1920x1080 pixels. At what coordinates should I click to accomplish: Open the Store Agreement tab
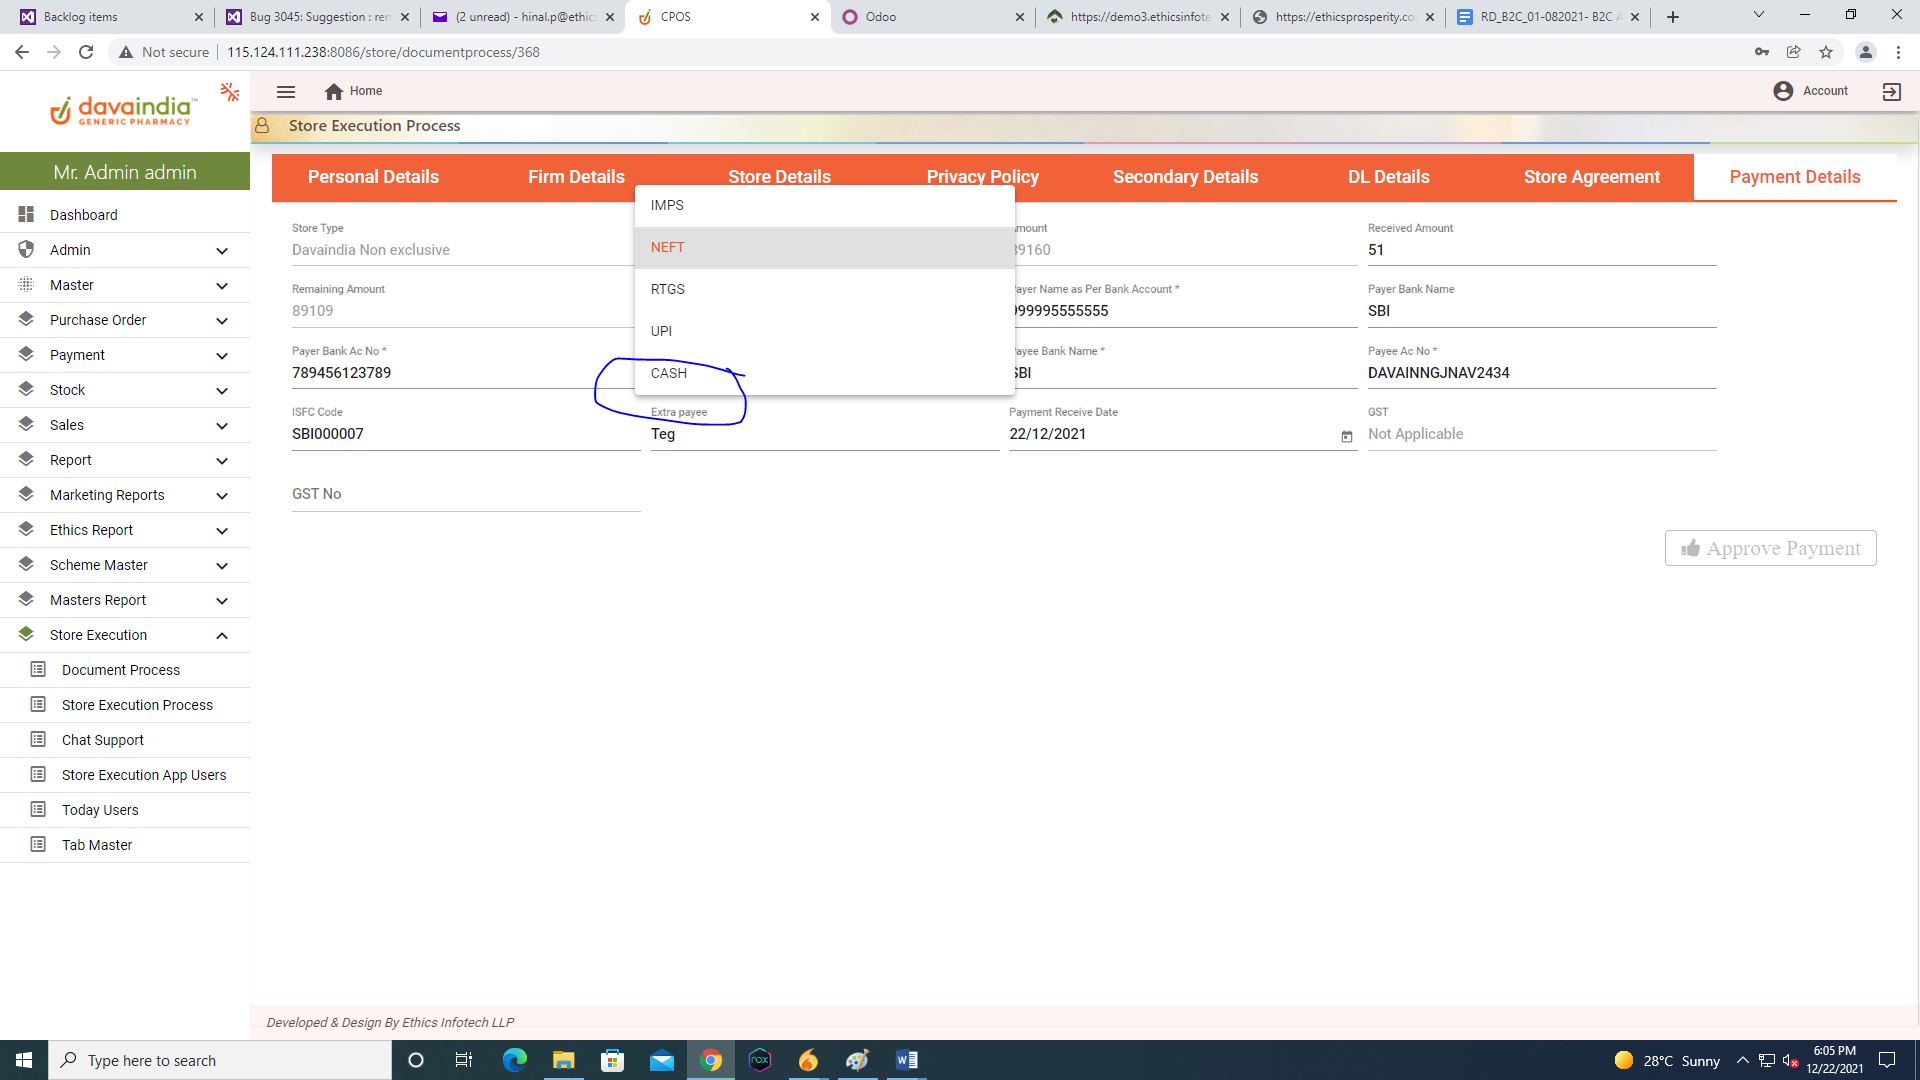pyautogui.click(x=1591, y=177)
